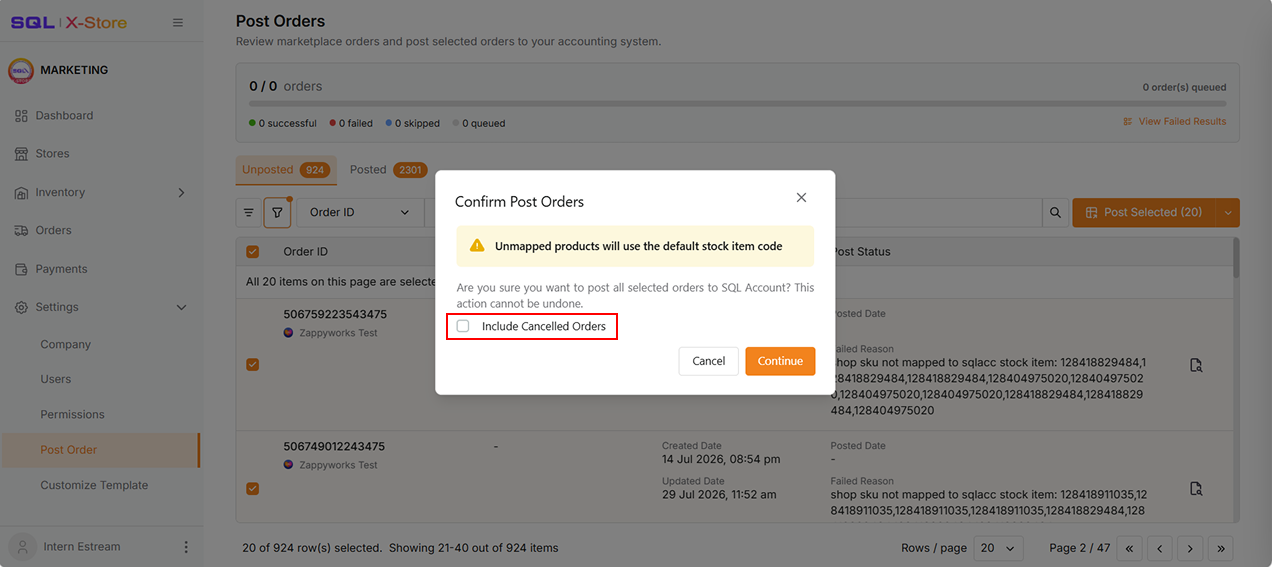View details icon for order 506749012243475

tap(1196, 489)
